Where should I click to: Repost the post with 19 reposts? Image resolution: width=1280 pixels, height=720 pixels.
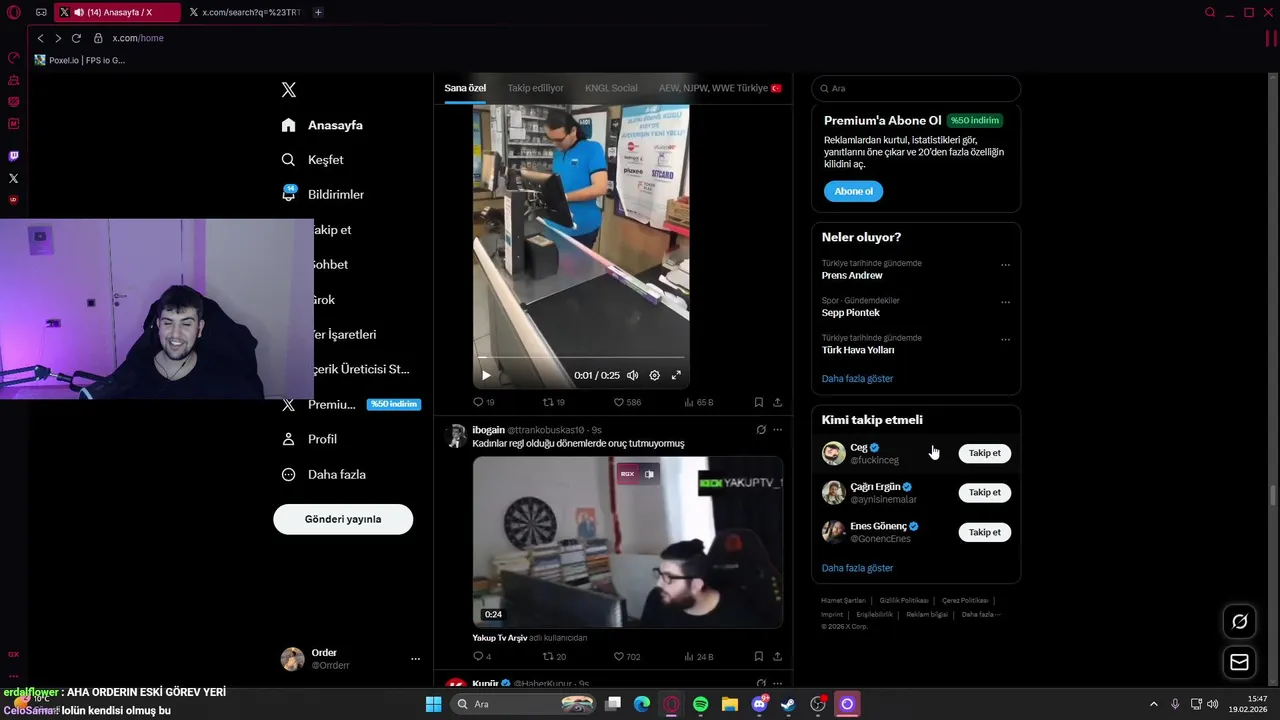(553, 402)
